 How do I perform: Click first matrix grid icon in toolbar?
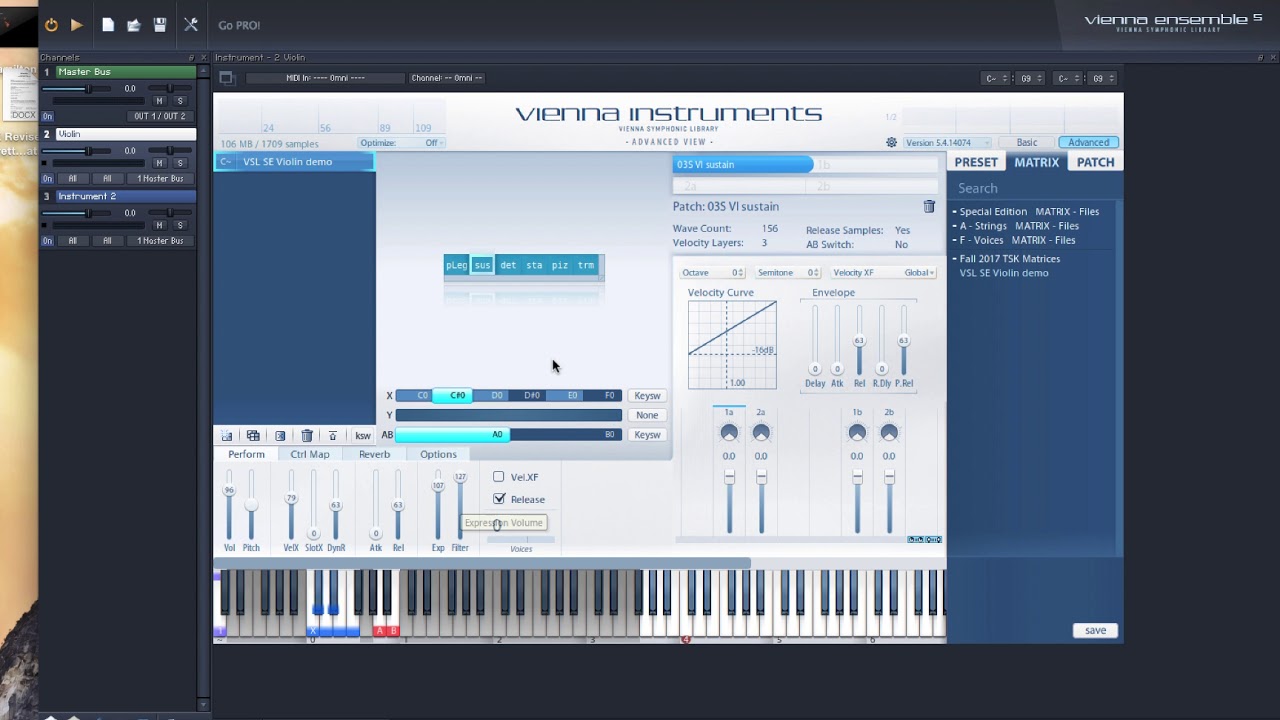pos(227,435)
